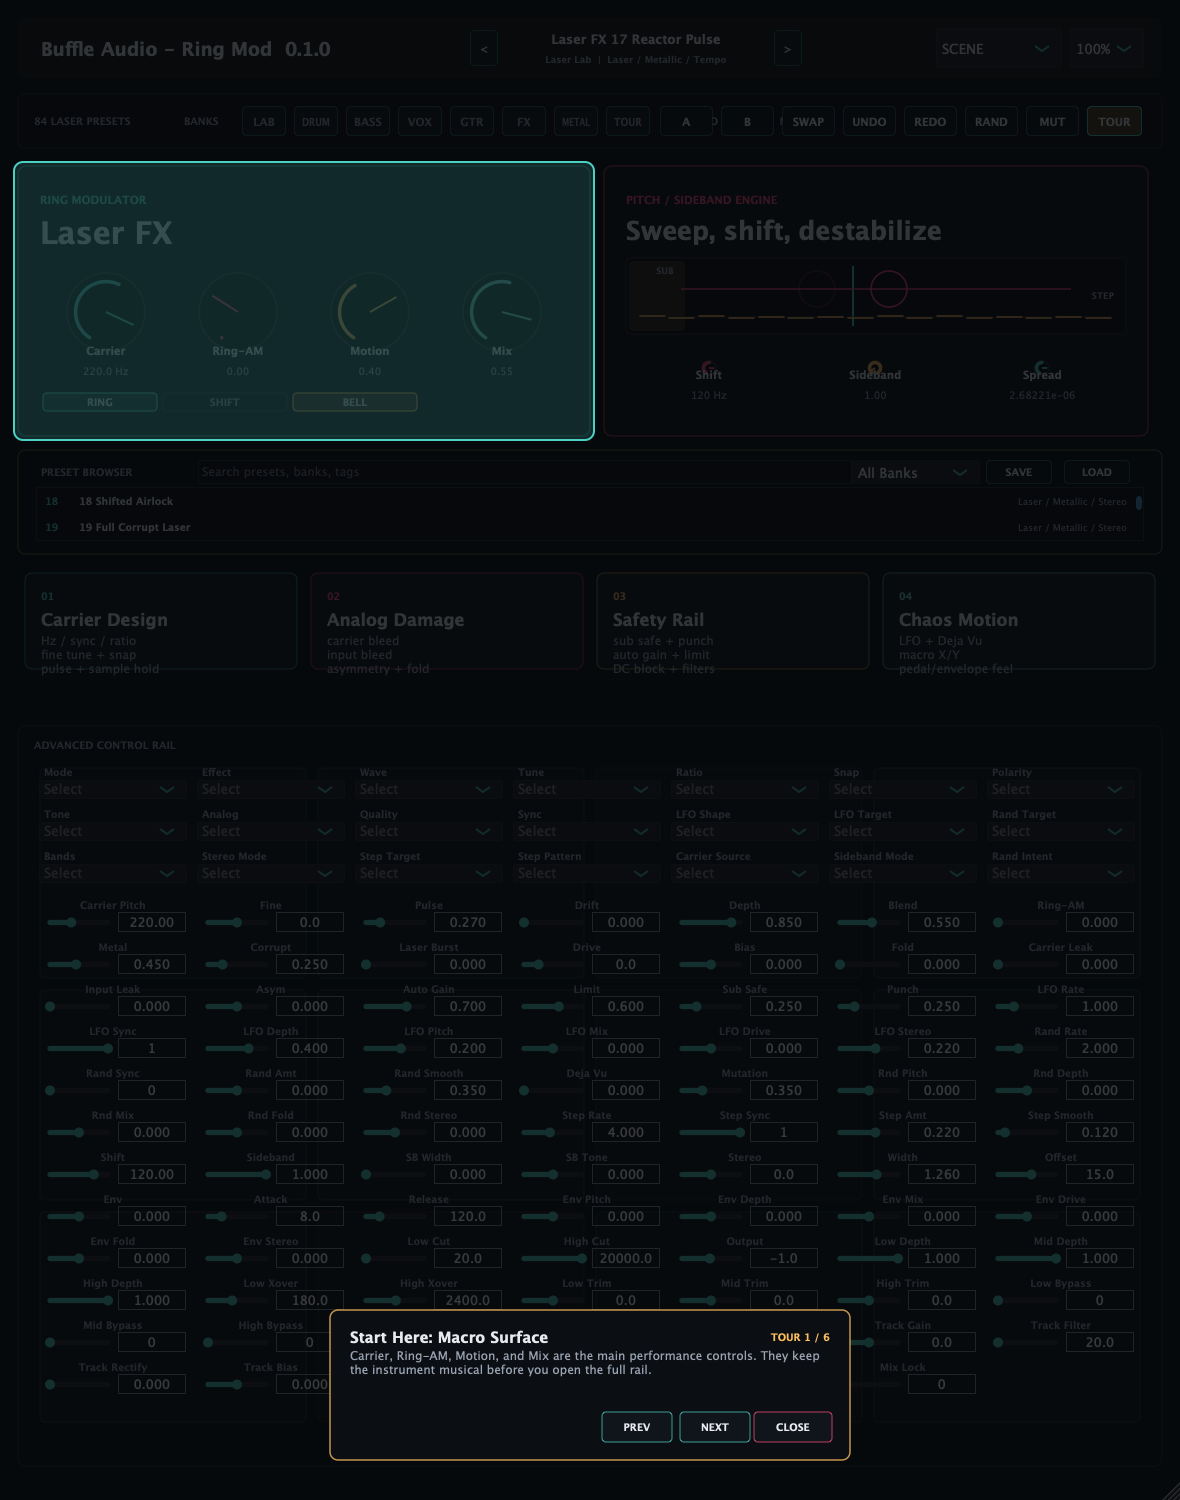Select preset 18 Shifted Airlock

[x=585, y=501]
